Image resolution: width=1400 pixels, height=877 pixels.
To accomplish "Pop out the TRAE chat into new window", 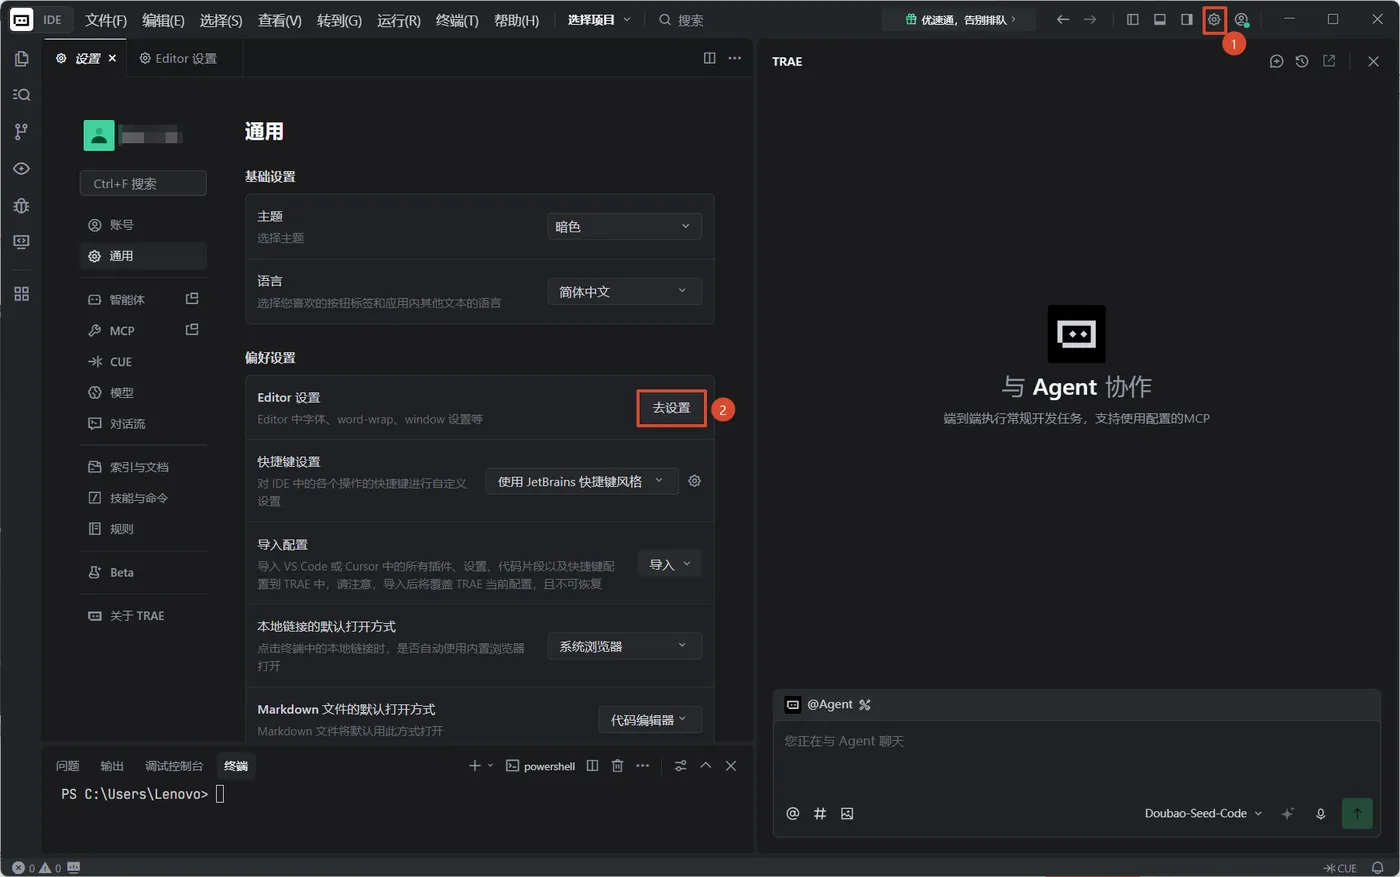I will click(x=1329, y=61).
